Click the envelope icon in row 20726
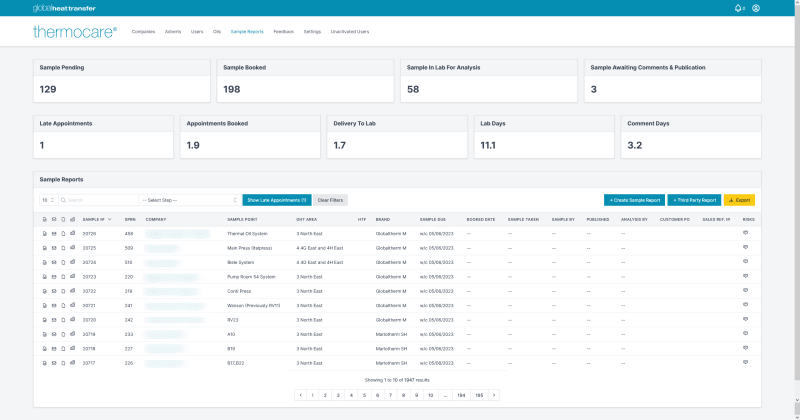This screenshot has height=420, width=800. (54, 233)
